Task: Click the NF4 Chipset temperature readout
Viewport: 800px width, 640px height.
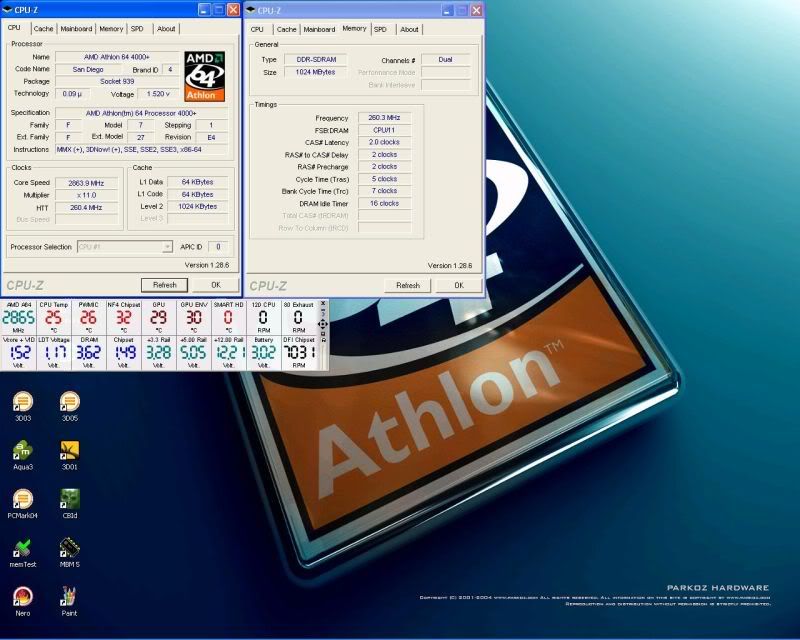Action: point(123,317)
